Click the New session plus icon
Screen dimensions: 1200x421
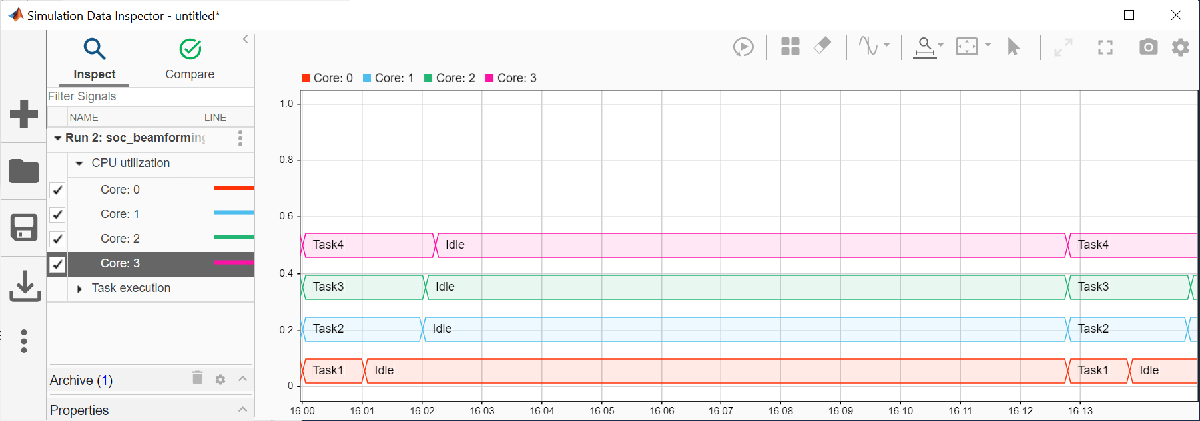pos(23,114)
